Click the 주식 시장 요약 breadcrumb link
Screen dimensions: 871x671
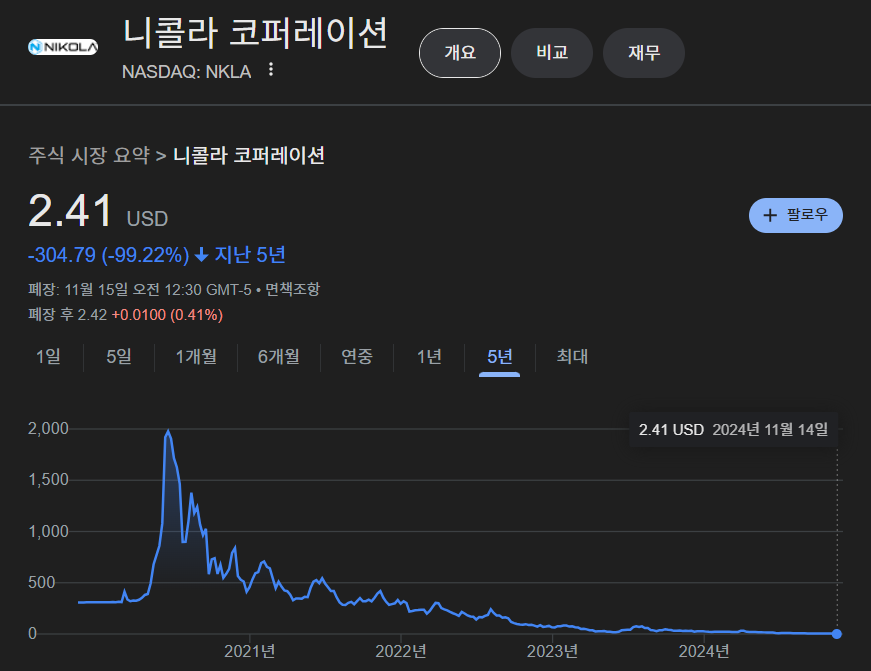coord(89,155)
